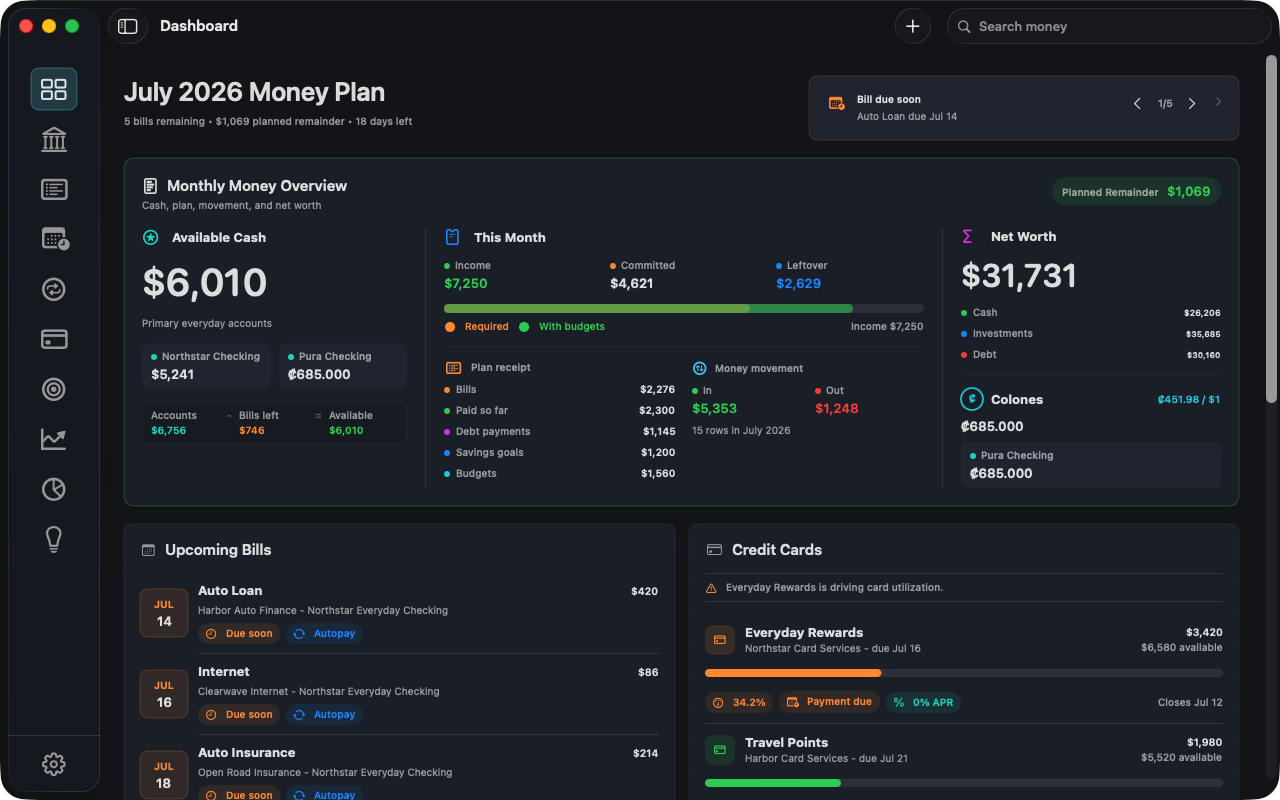Open the Reports pie chart sidebar icon
The height and width of the screenshot is (800, 1280).
54,489
